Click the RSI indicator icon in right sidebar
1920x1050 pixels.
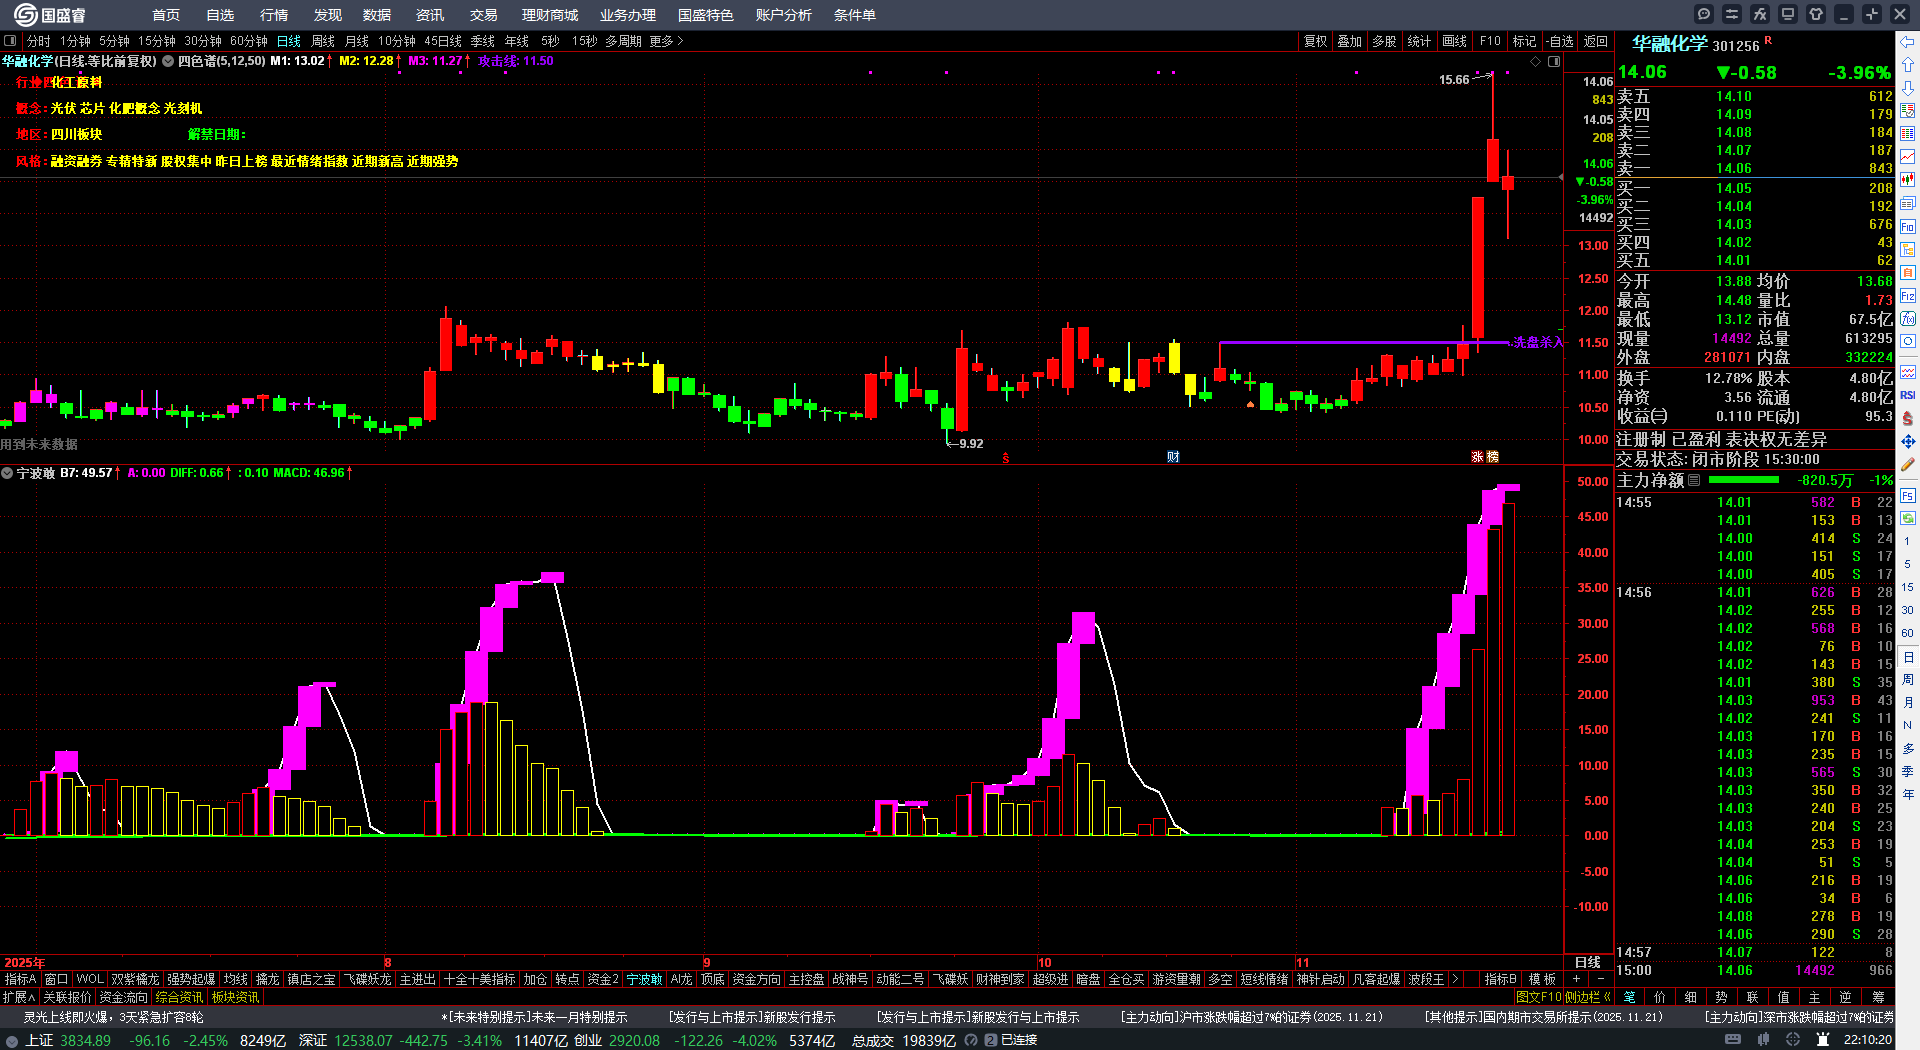tap(1908, 395)
